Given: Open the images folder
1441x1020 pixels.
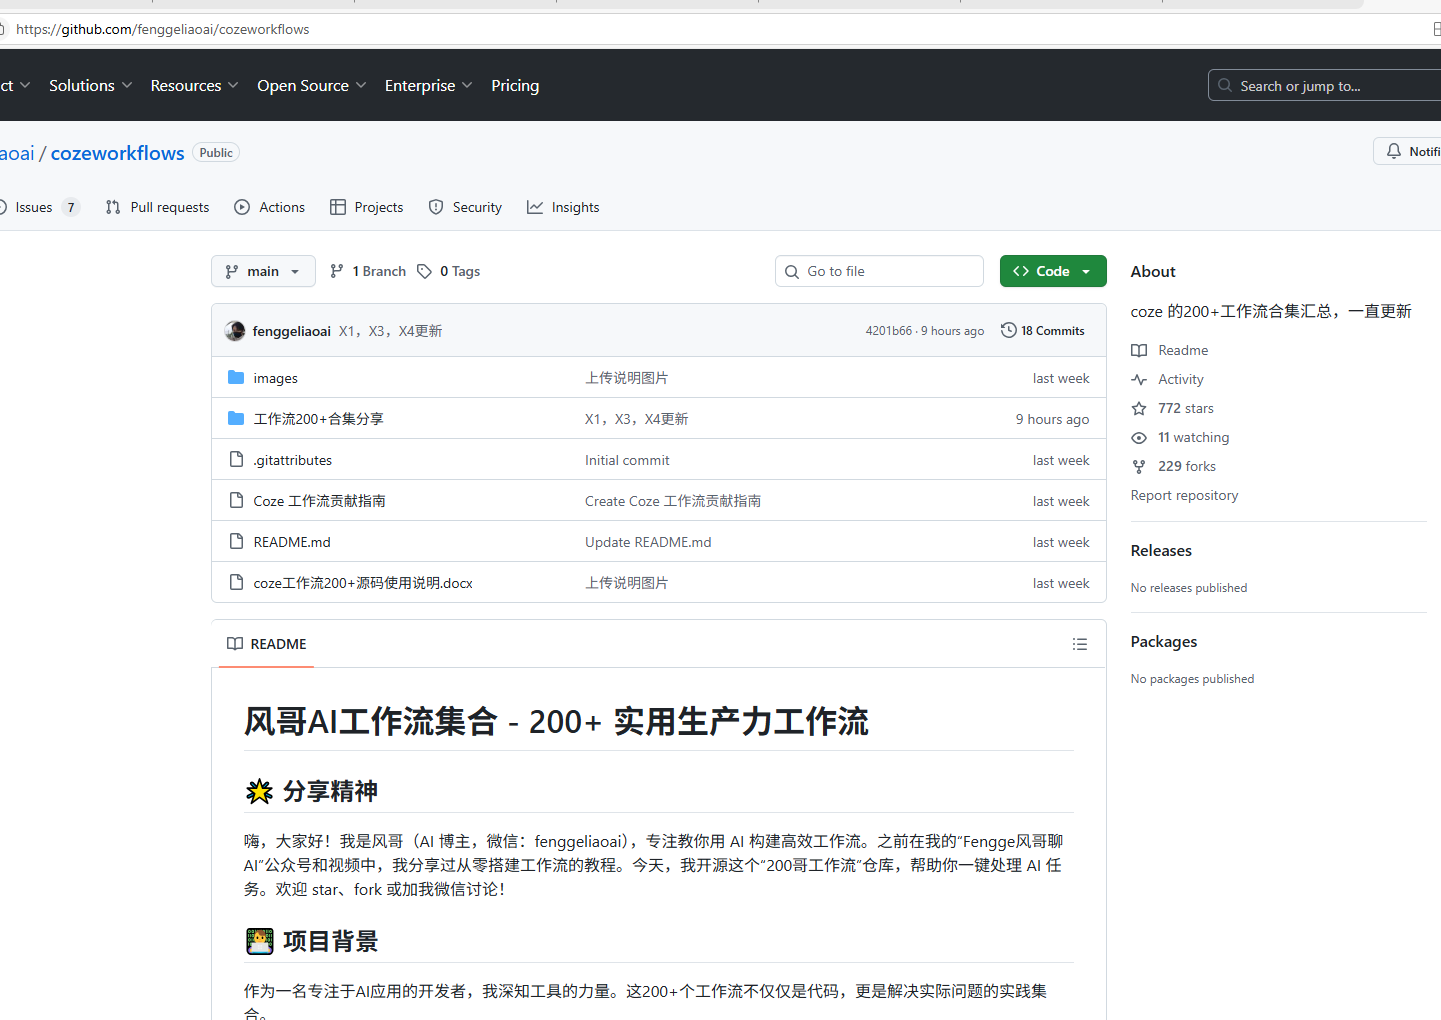Looking at the screenshot, I should (275, 378).
